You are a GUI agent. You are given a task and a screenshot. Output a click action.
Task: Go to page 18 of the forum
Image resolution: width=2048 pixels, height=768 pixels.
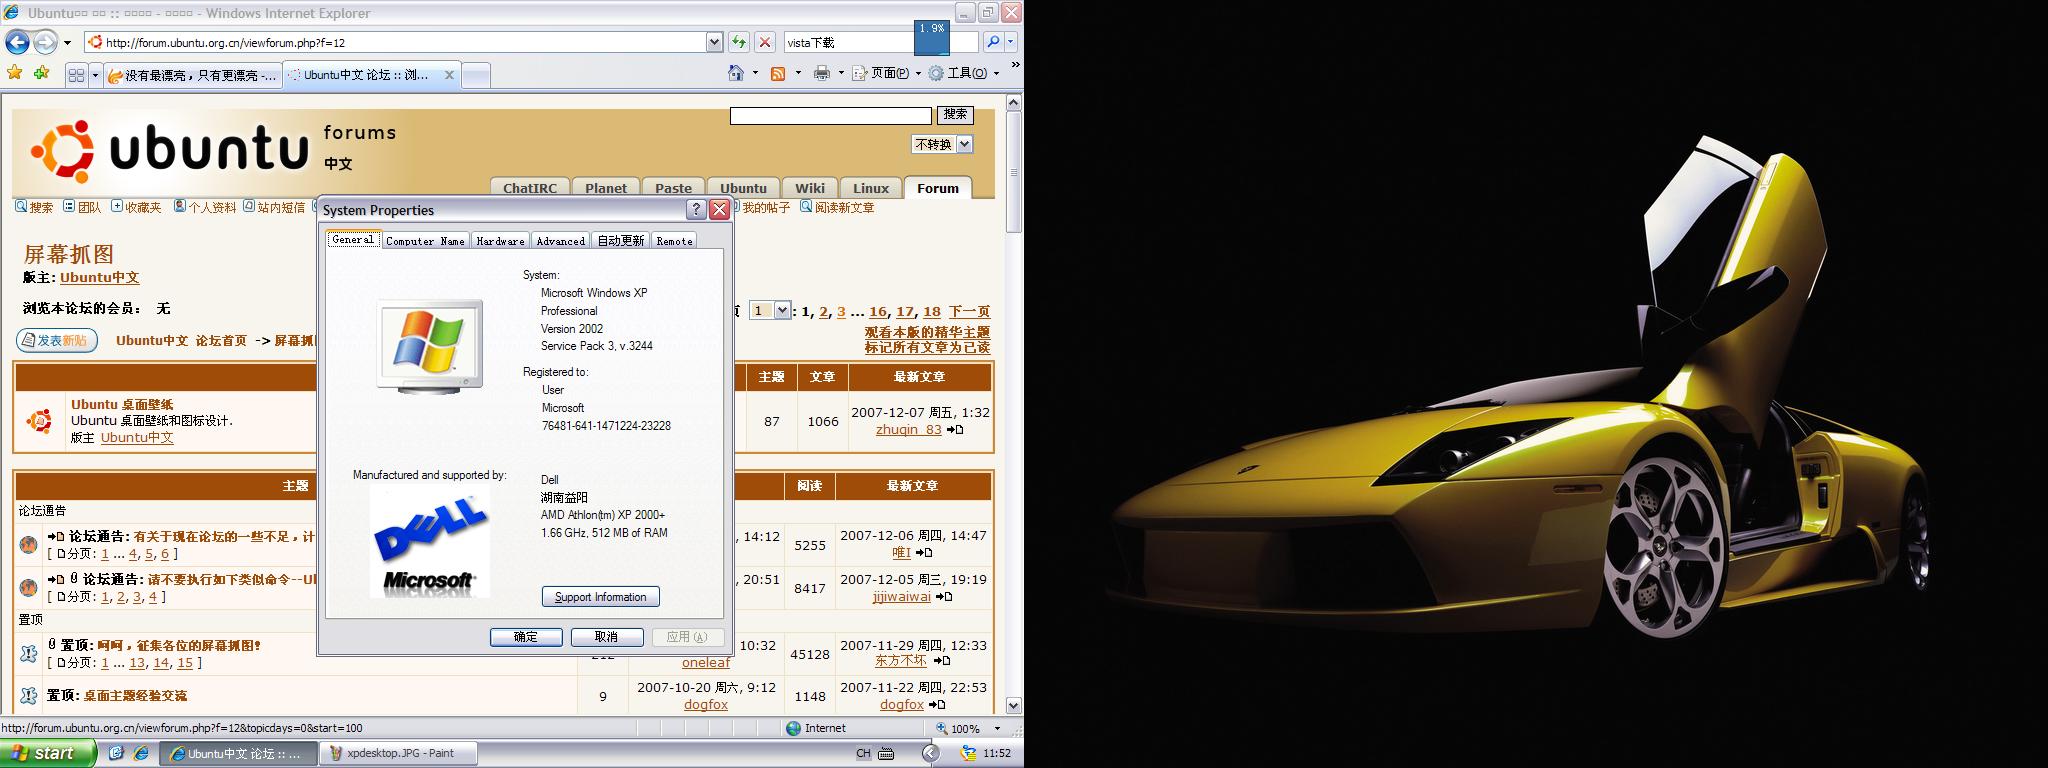[x=932, y=312]
